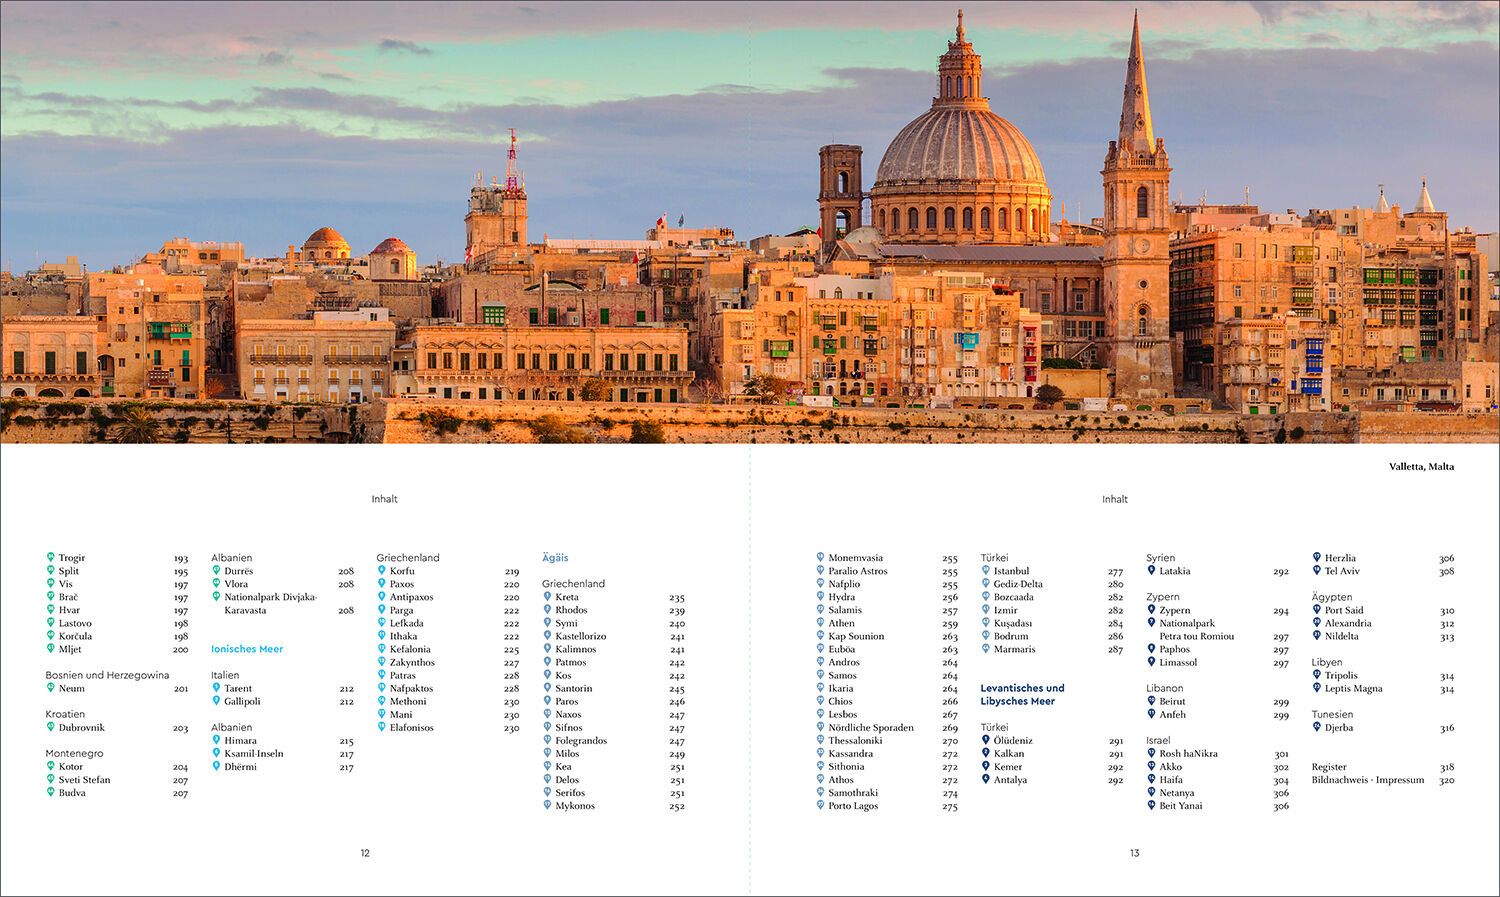The image size is (1500, 897).
Task: Select the map pin next to Korfu
Action: pos(381,570)
